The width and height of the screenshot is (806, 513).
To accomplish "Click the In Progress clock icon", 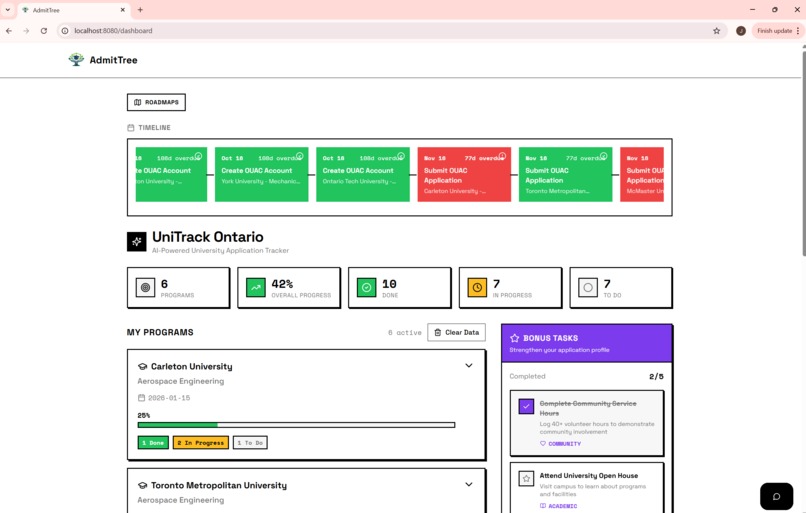I will click(x=477, y=288).
